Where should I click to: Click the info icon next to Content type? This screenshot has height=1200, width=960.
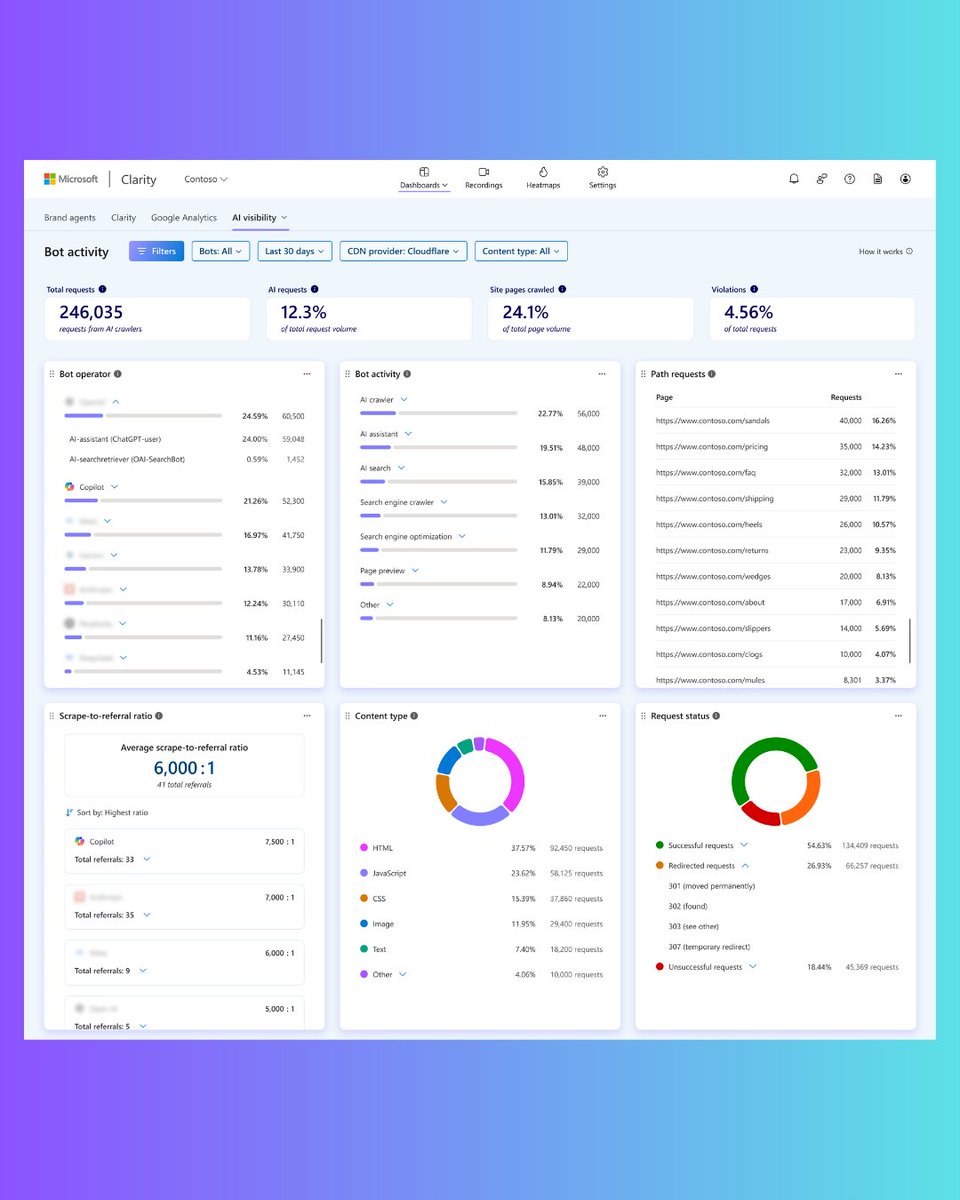click(x=414, y=716)
